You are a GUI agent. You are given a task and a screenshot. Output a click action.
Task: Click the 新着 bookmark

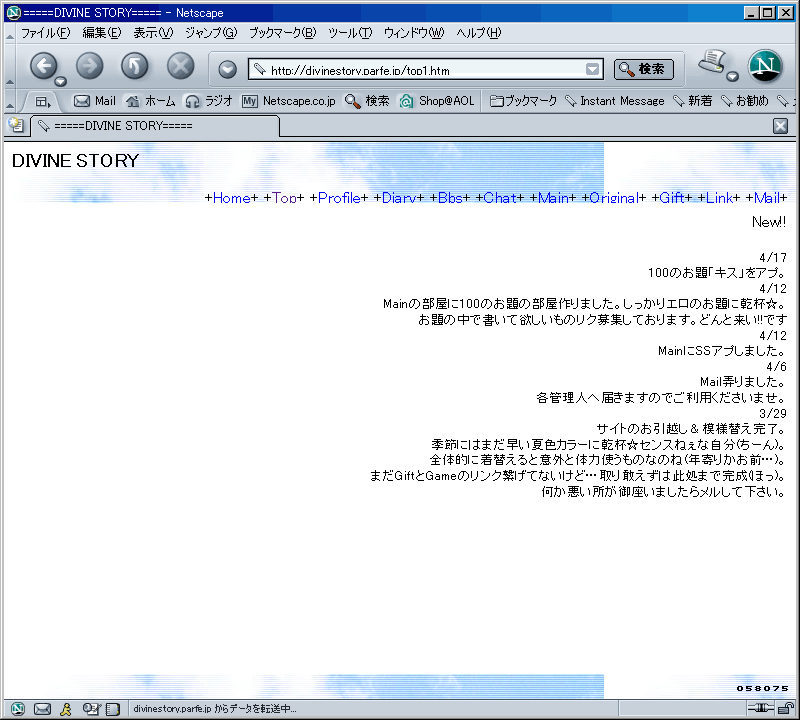(692, 101)
